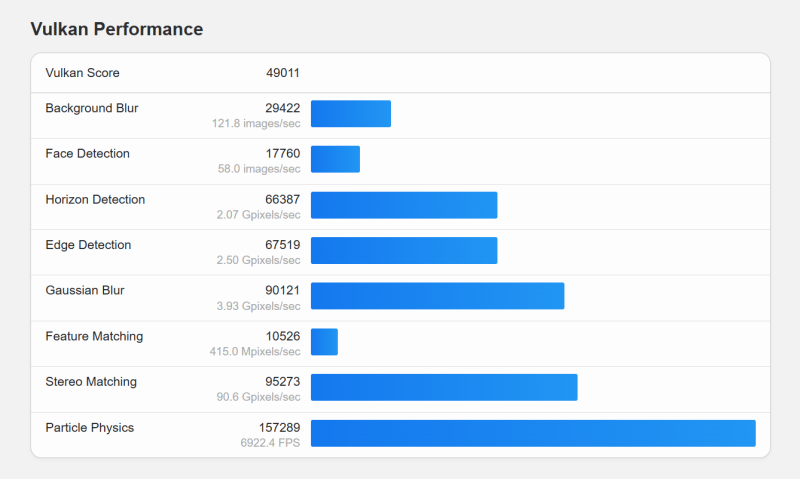The height and width of the screenshot is (479, 800).
Task: Select the Vulkan Score value 49011
Action: point(283,73)
